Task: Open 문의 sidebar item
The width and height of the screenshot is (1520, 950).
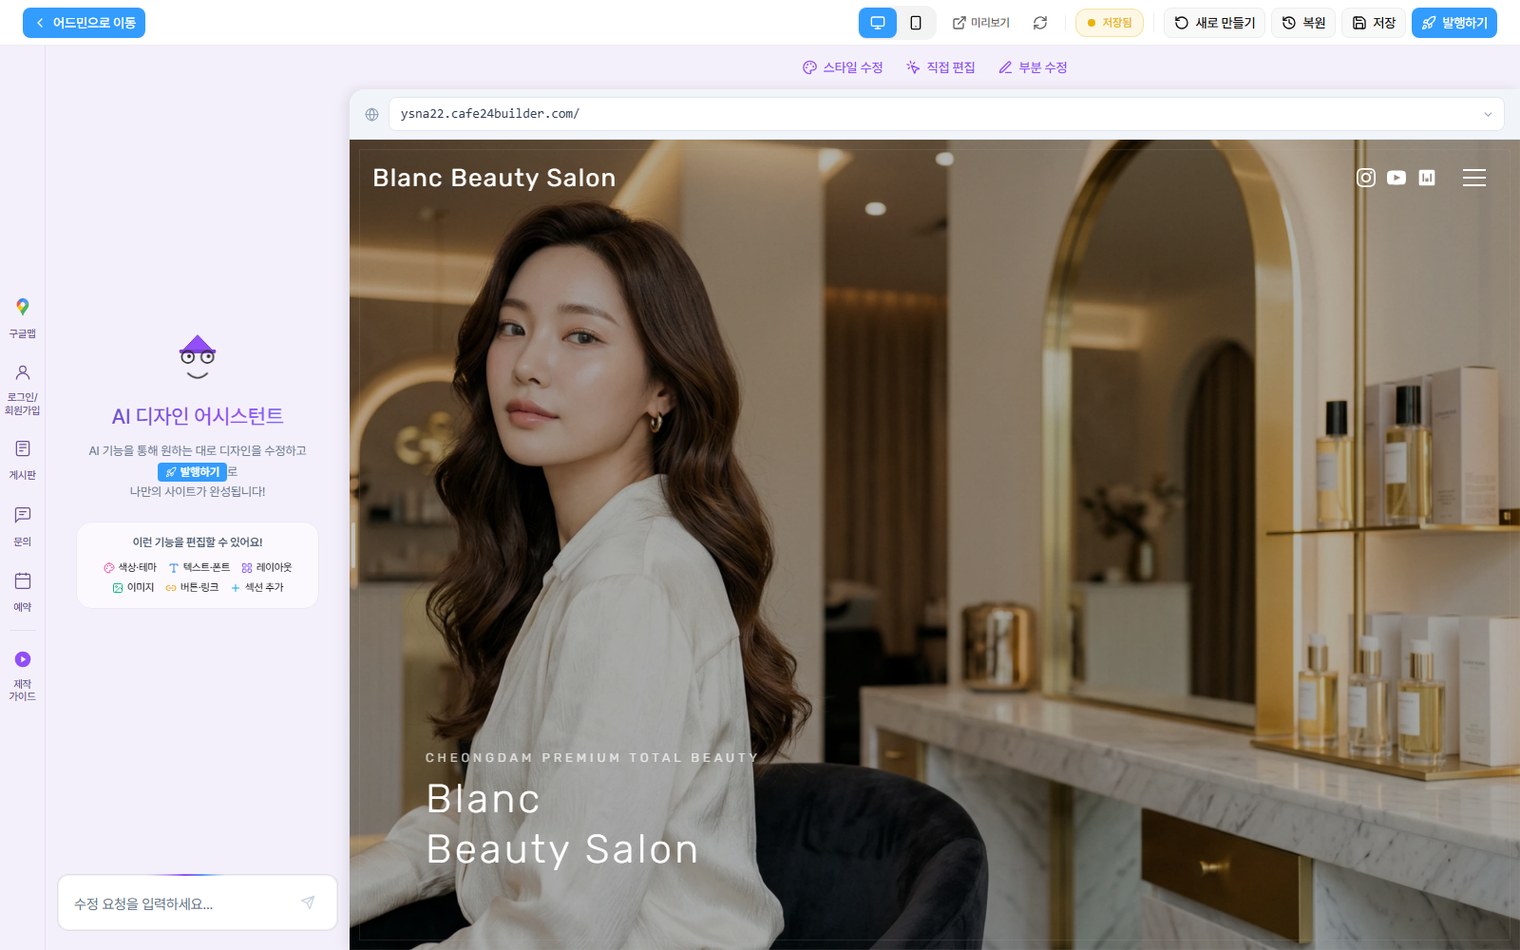Action: coord(22,526)
